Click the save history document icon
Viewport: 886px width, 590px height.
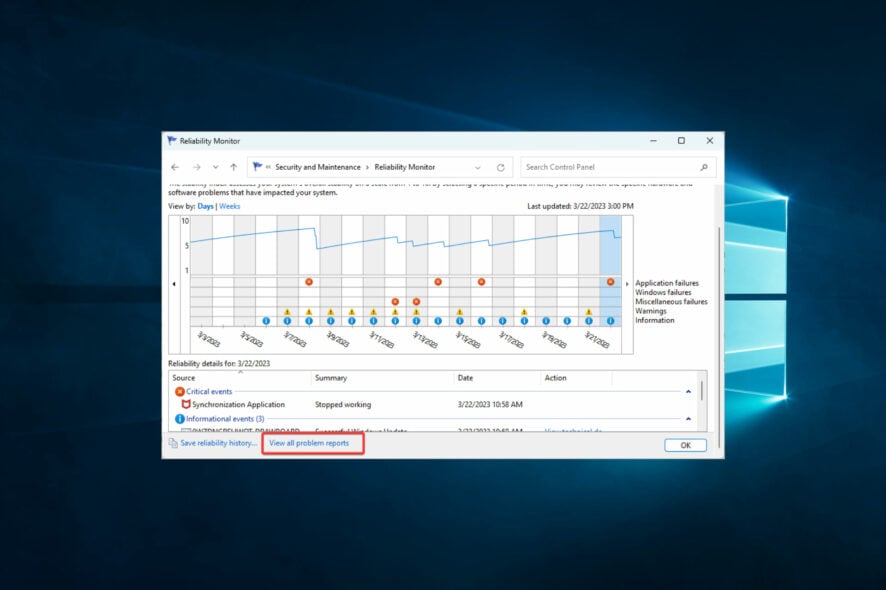[x=173, y=443]
